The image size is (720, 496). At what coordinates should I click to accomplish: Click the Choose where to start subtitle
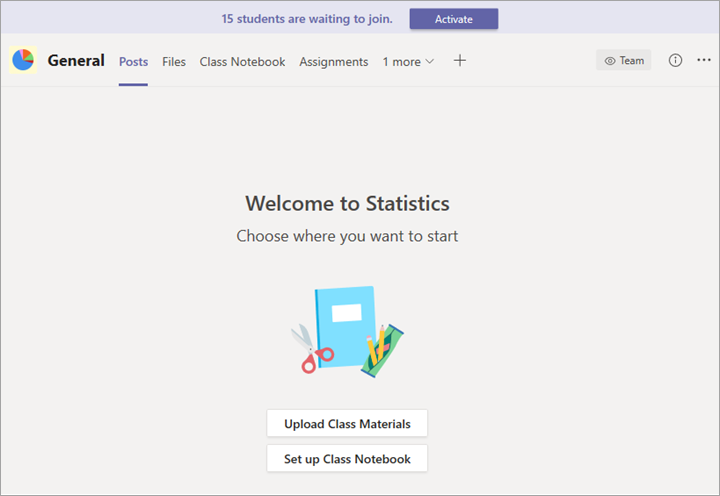click(x=347, y=237)
